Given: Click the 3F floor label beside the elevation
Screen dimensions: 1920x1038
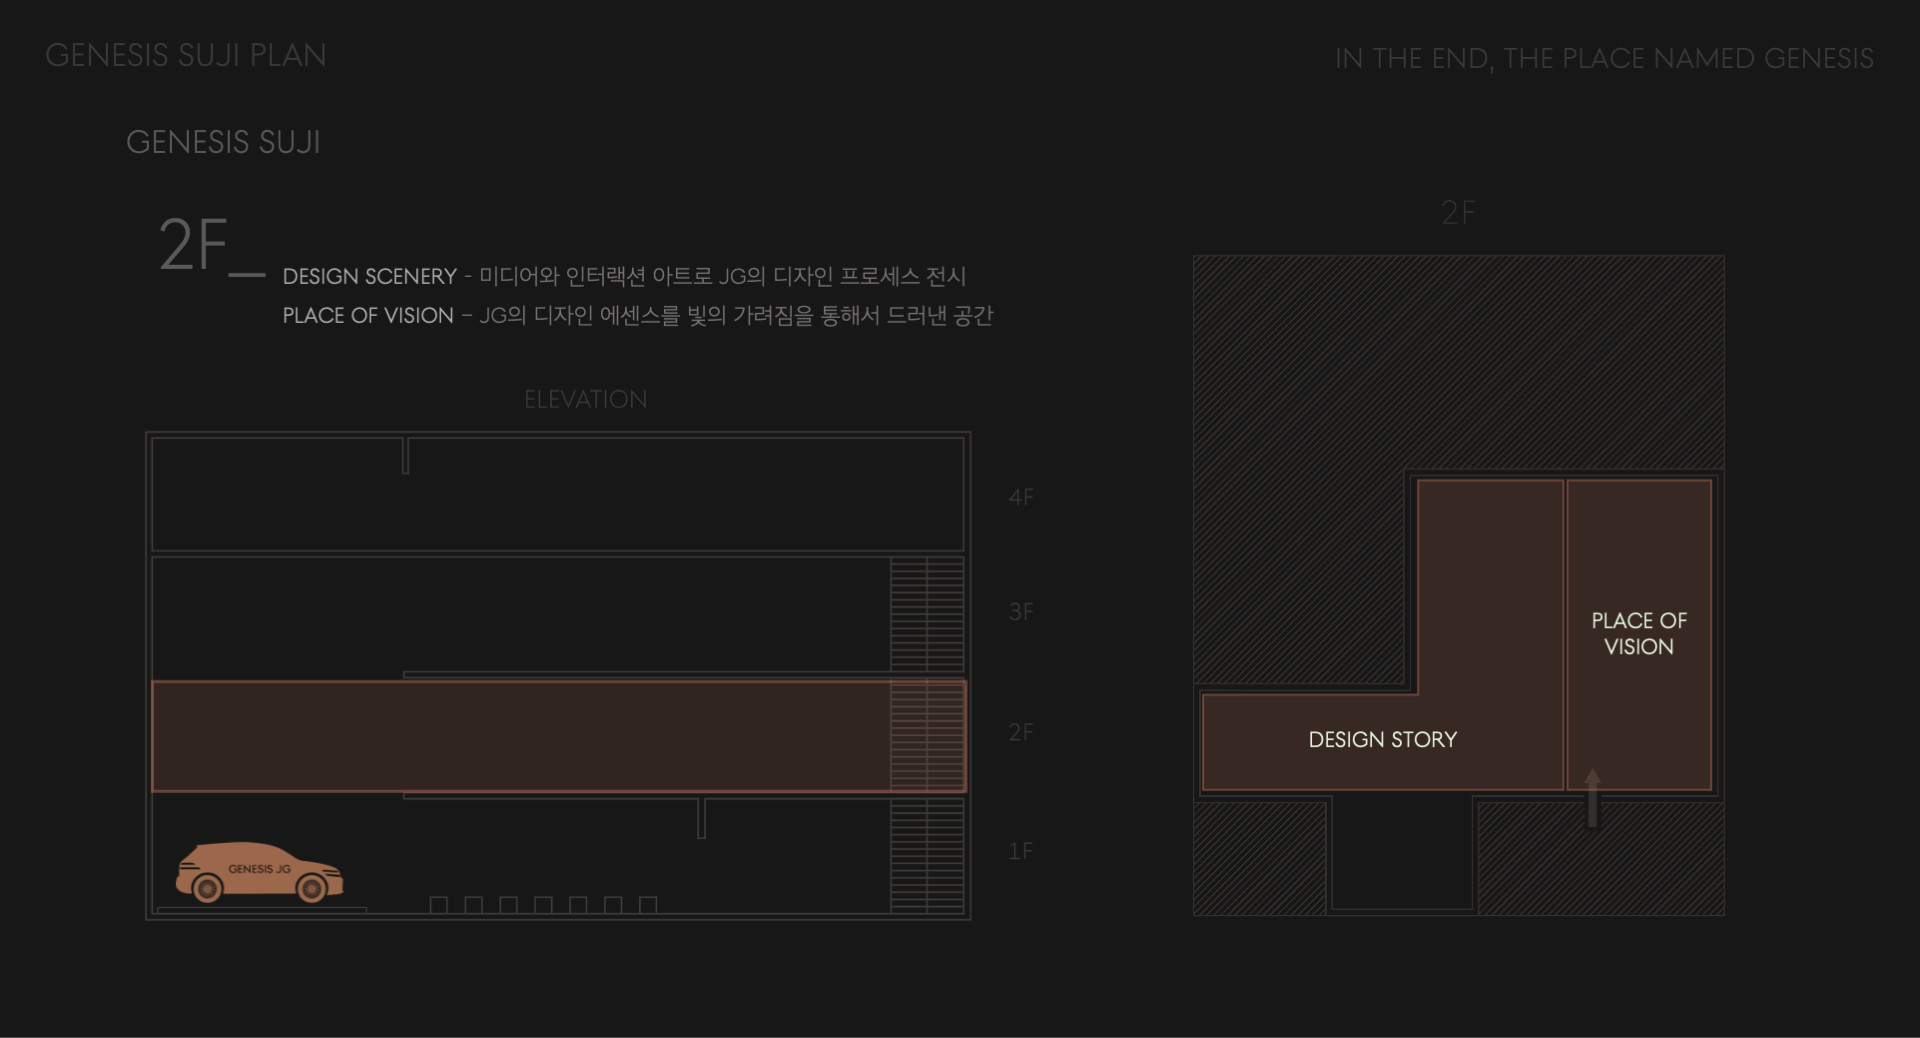Looking at the screenshot, I should (x=1021, y=611).
